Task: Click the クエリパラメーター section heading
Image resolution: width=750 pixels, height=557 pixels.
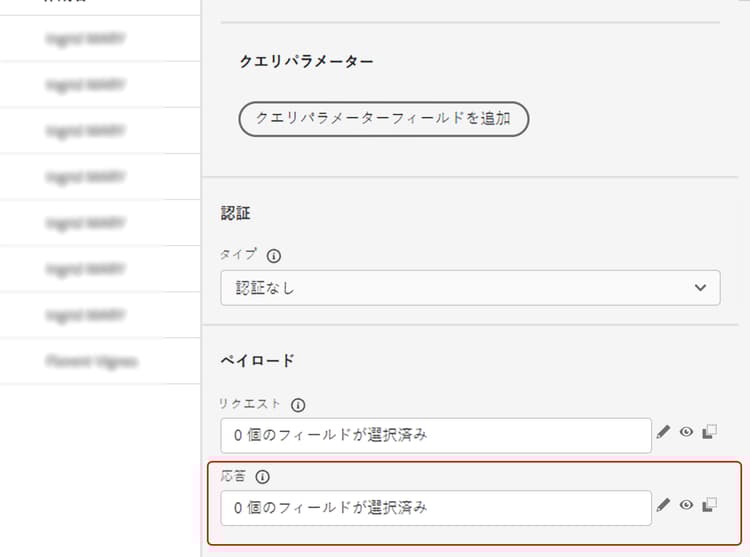Action: coord(306,61)
